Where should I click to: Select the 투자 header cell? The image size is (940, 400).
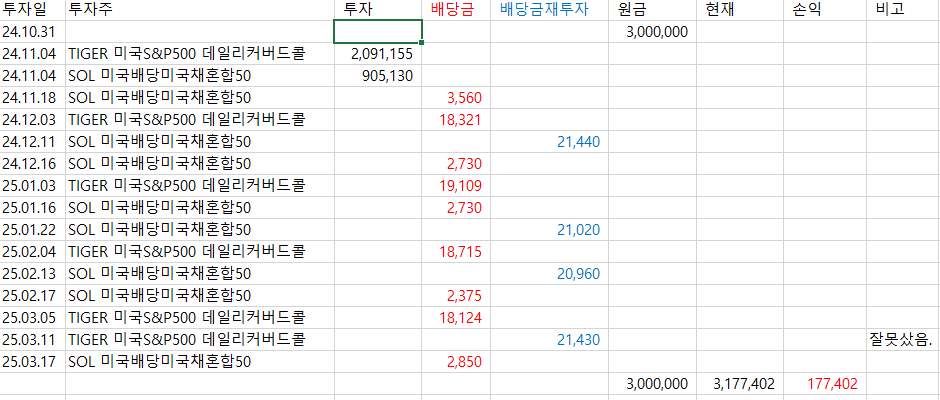pos(378,10)
